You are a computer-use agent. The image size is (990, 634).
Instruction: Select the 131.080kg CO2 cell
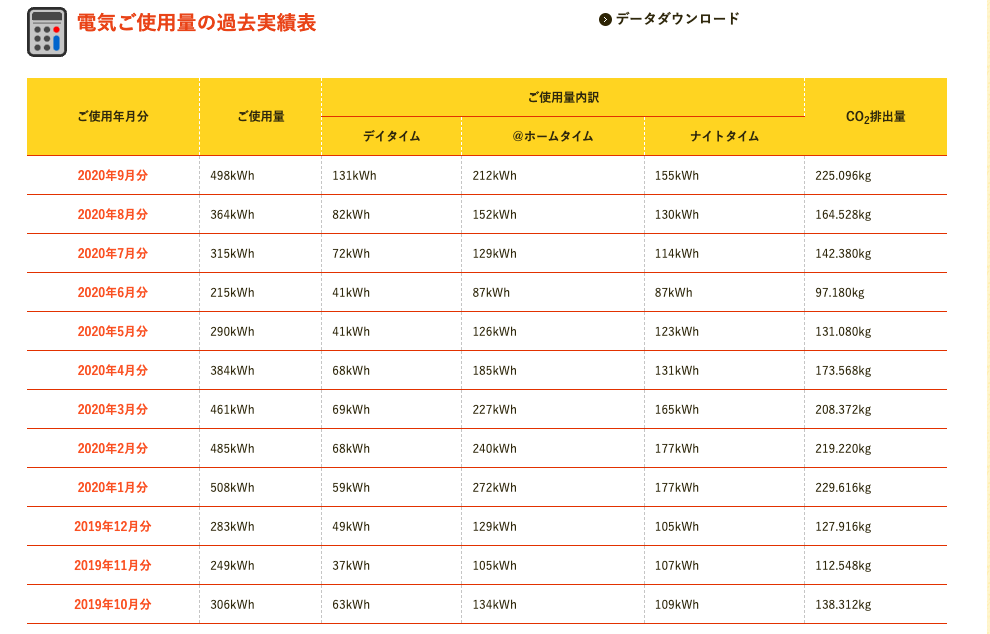876,332
